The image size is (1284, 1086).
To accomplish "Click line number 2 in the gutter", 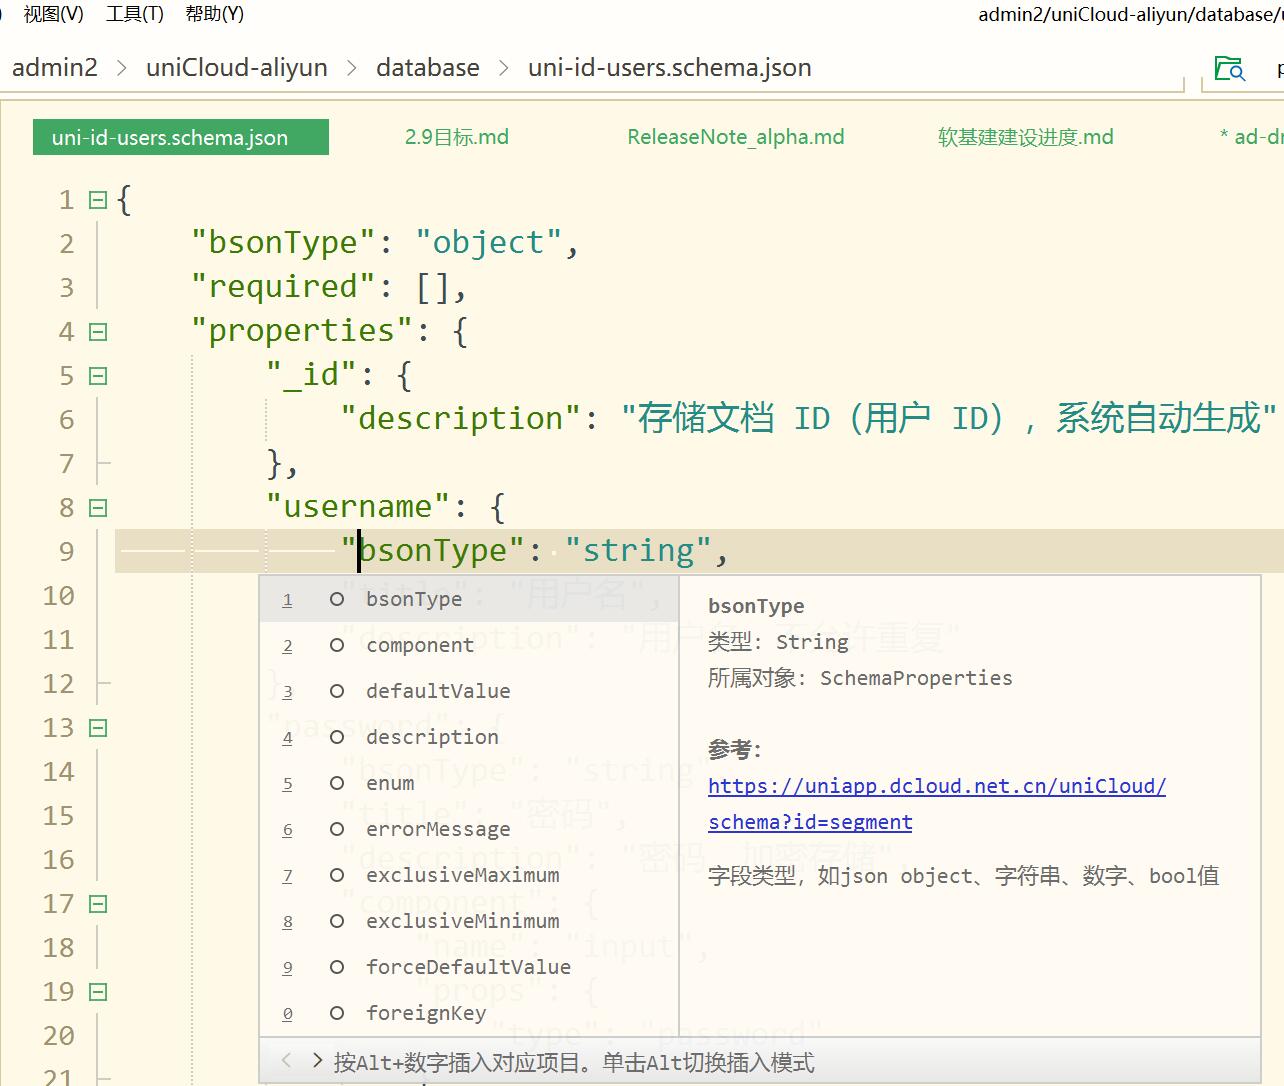I will [66, 244].
